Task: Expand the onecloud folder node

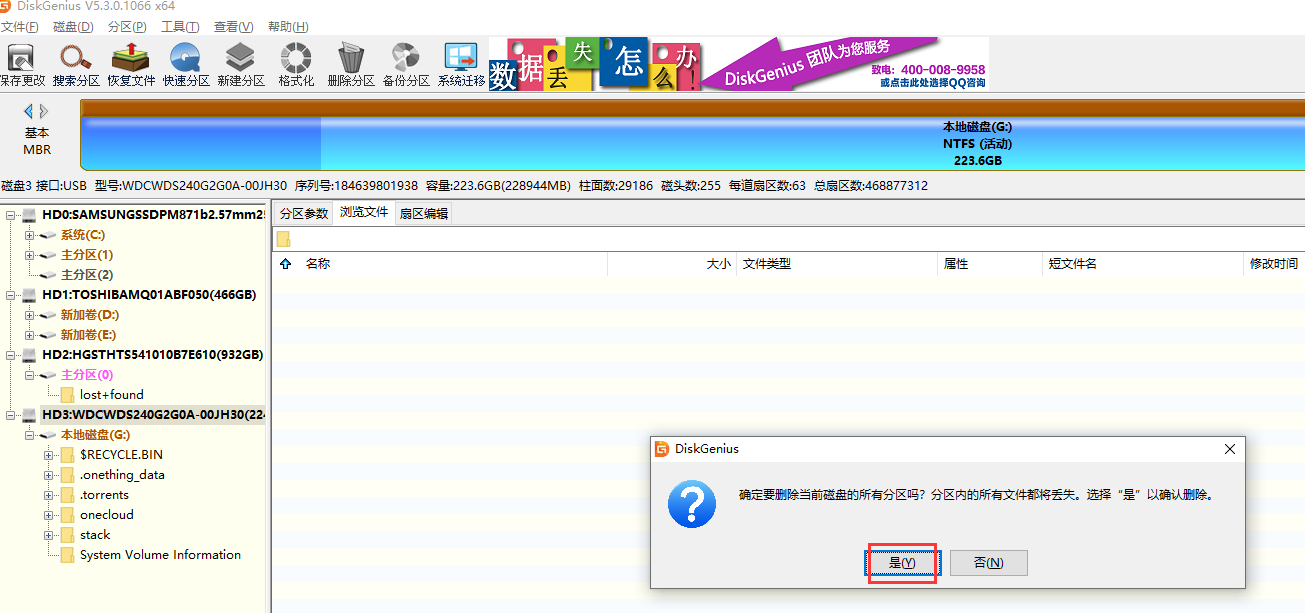Action: pyautogui.click(x=49, y=515)
